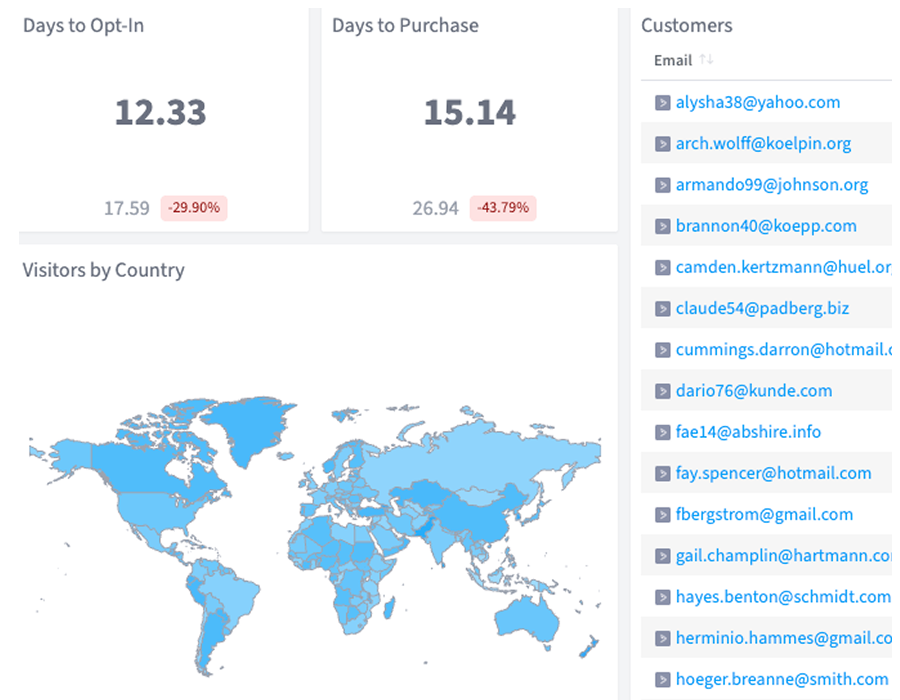Click the expand icon beside arch.wolff@koelpin.org
This screenshot has height=700, width=900.
[662, 143]
